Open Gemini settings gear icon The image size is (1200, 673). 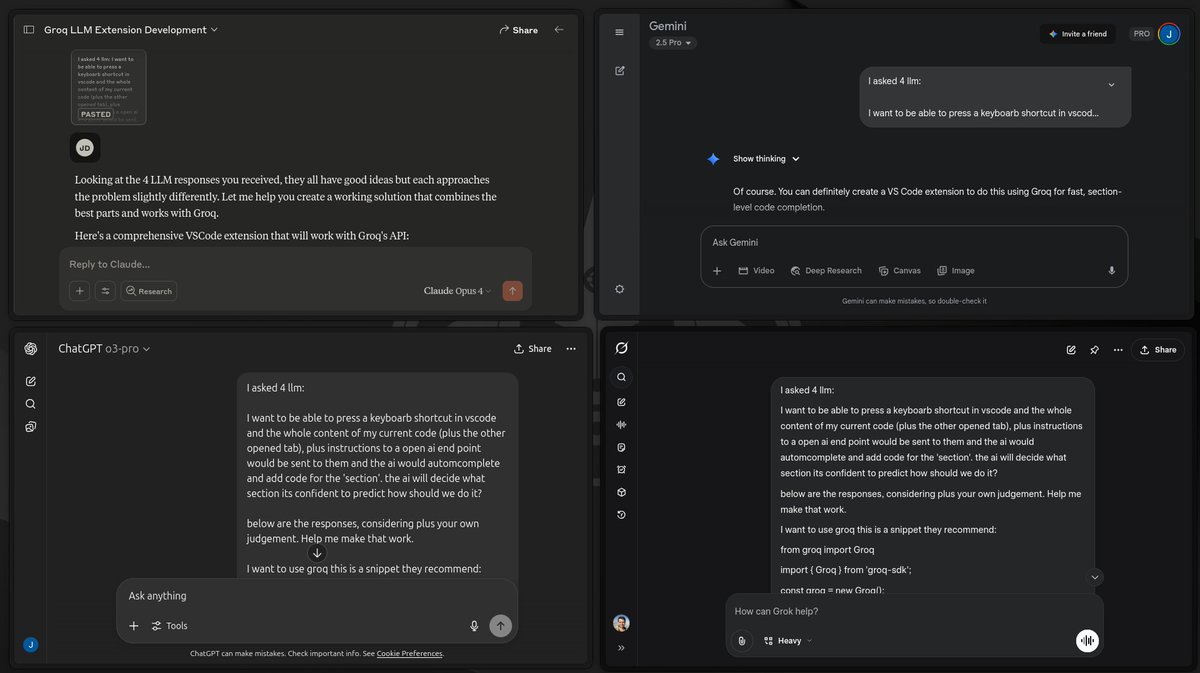pos(619,289)
